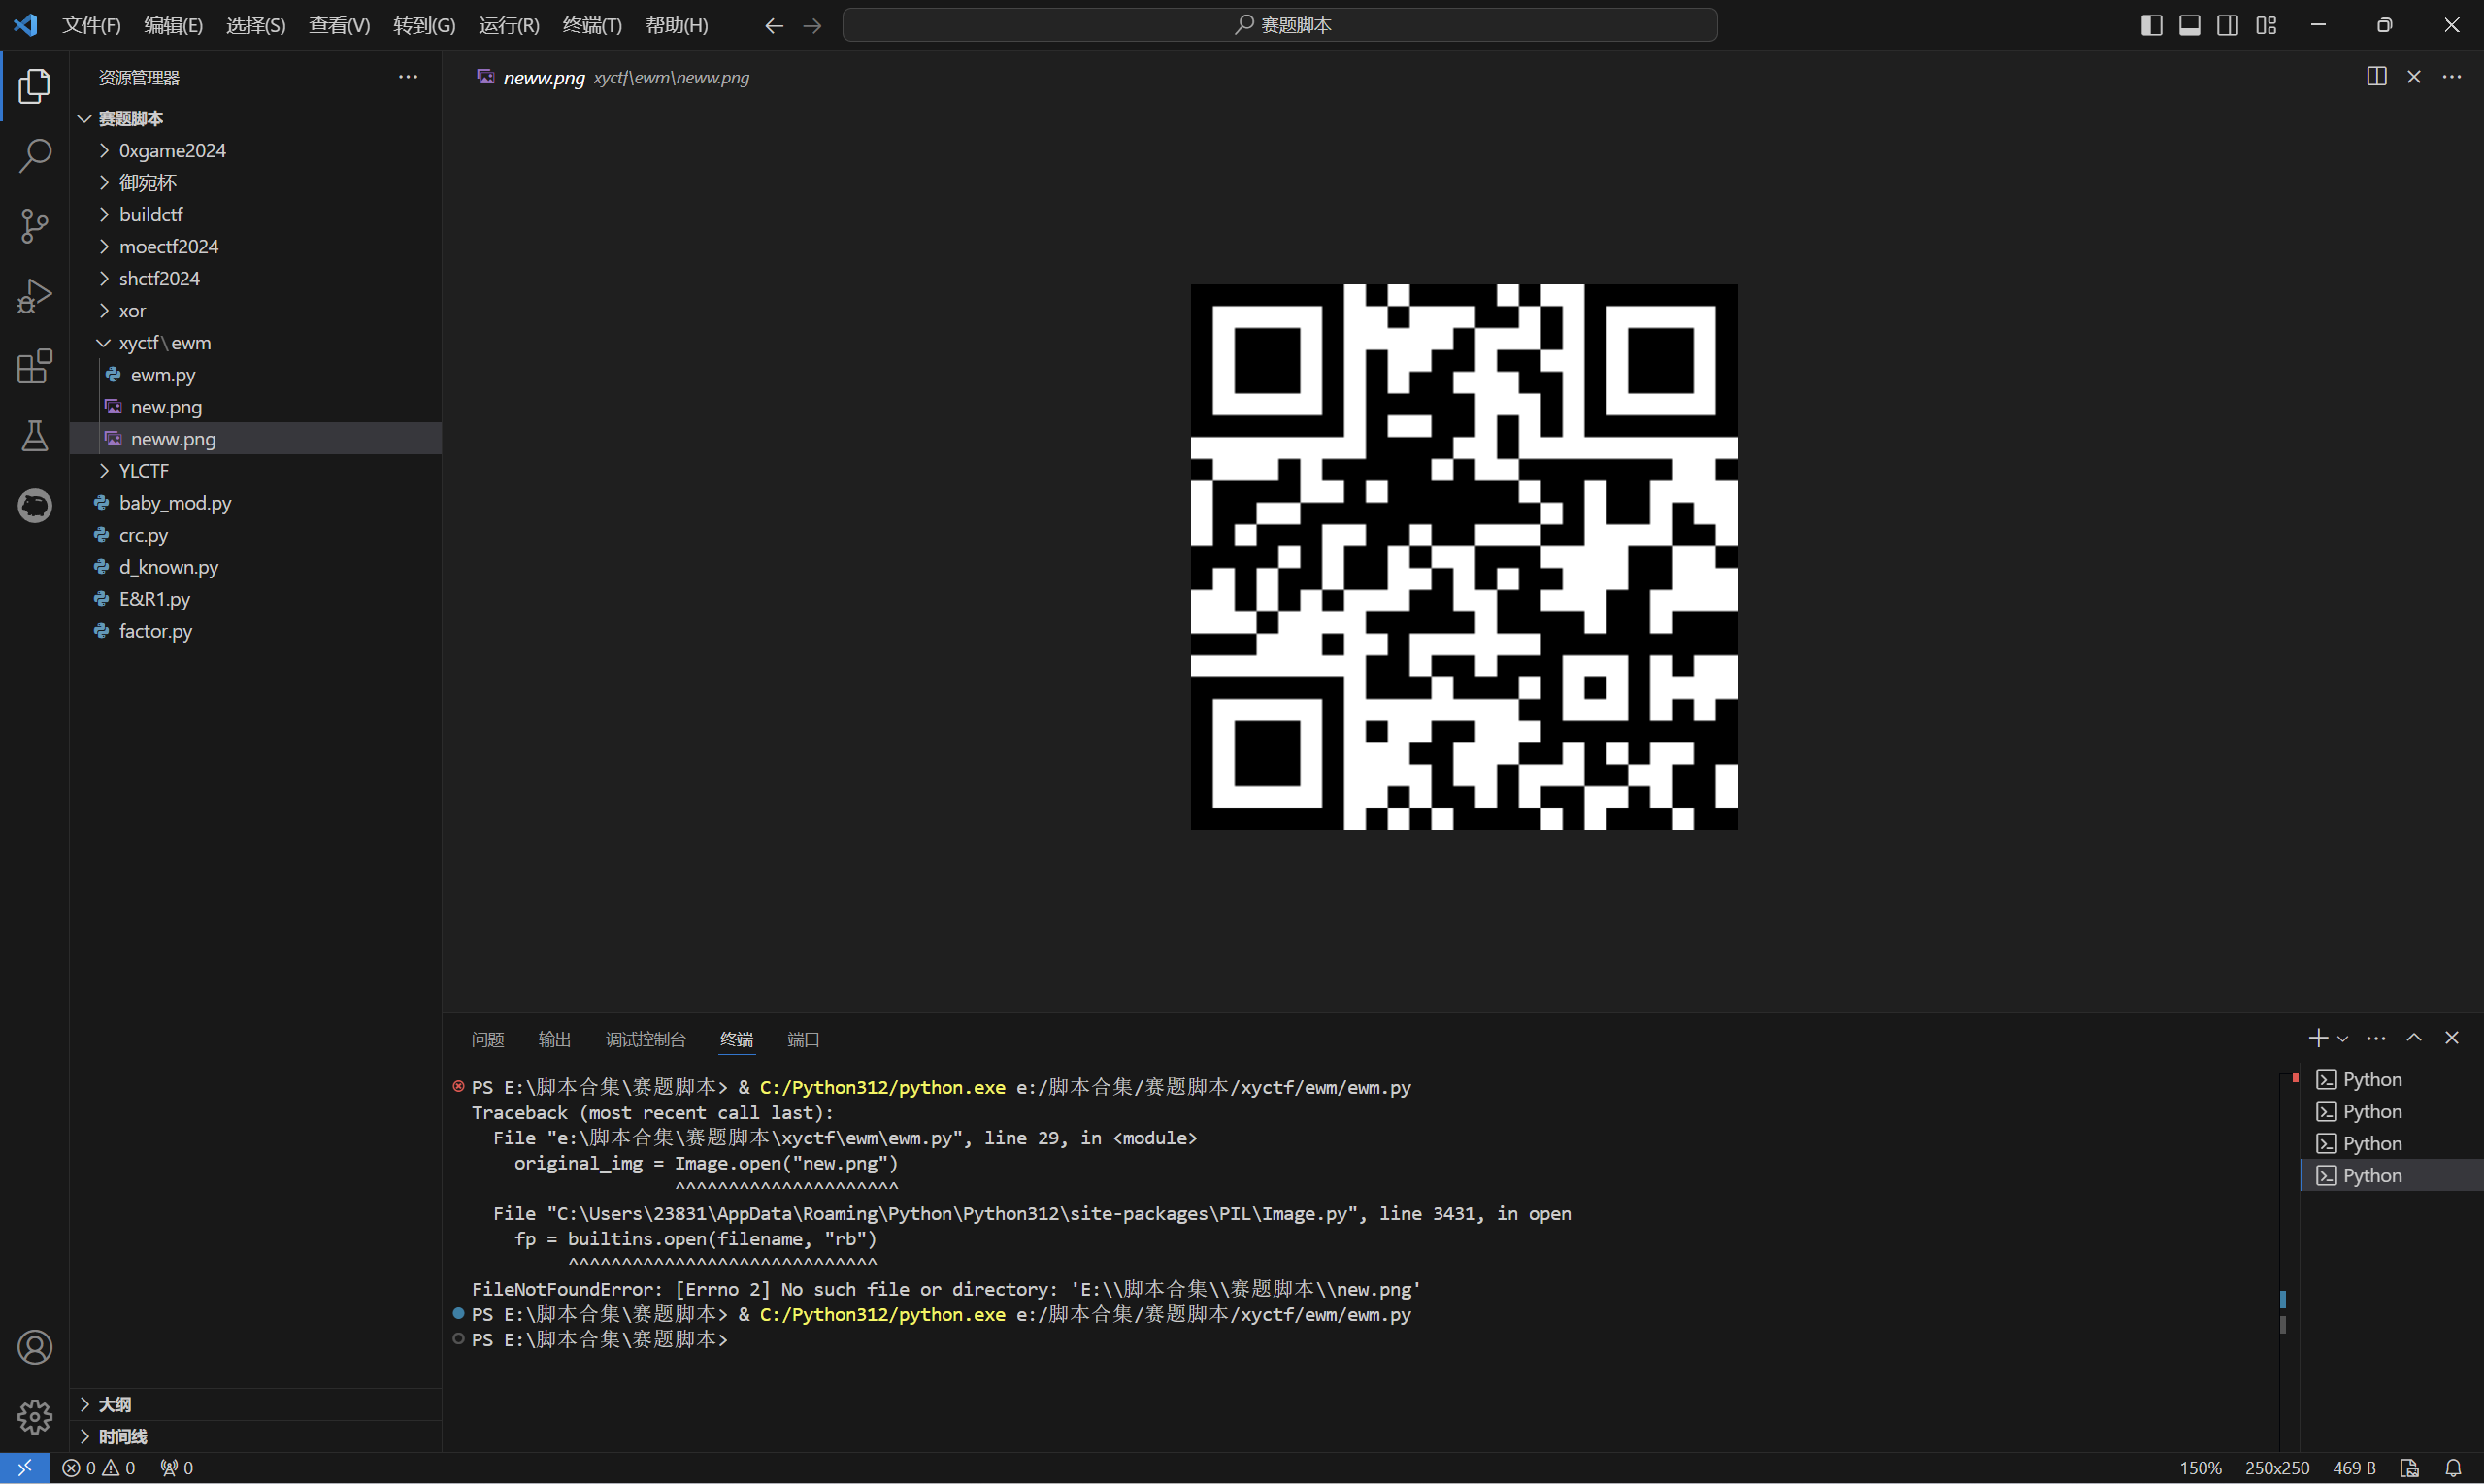2484x1484 pixels.
Task: Toggle the primary side bar
Action: pos(2152,25)
